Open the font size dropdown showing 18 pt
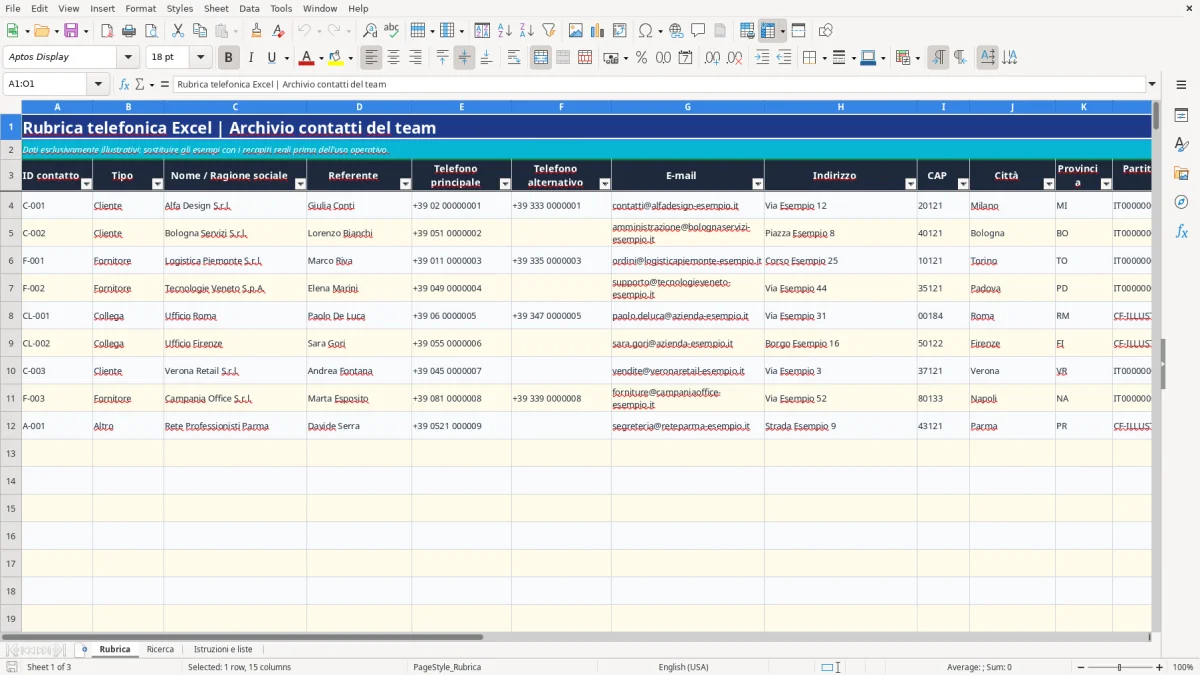1200x675 pixels. [201, 57]
